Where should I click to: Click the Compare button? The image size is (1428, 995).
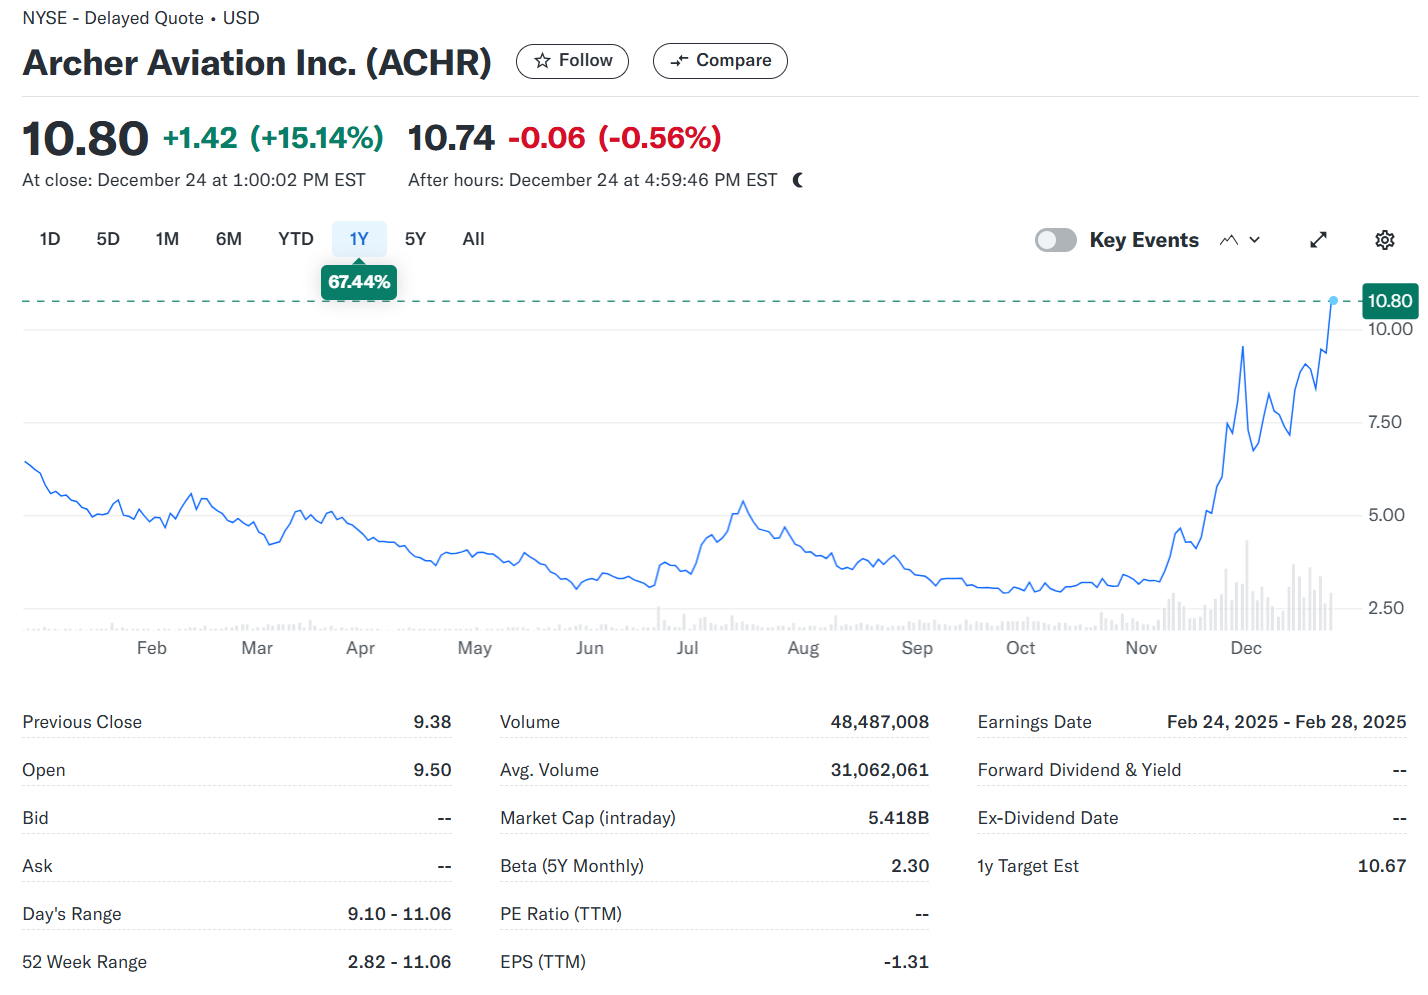click(x=720, y=61)
